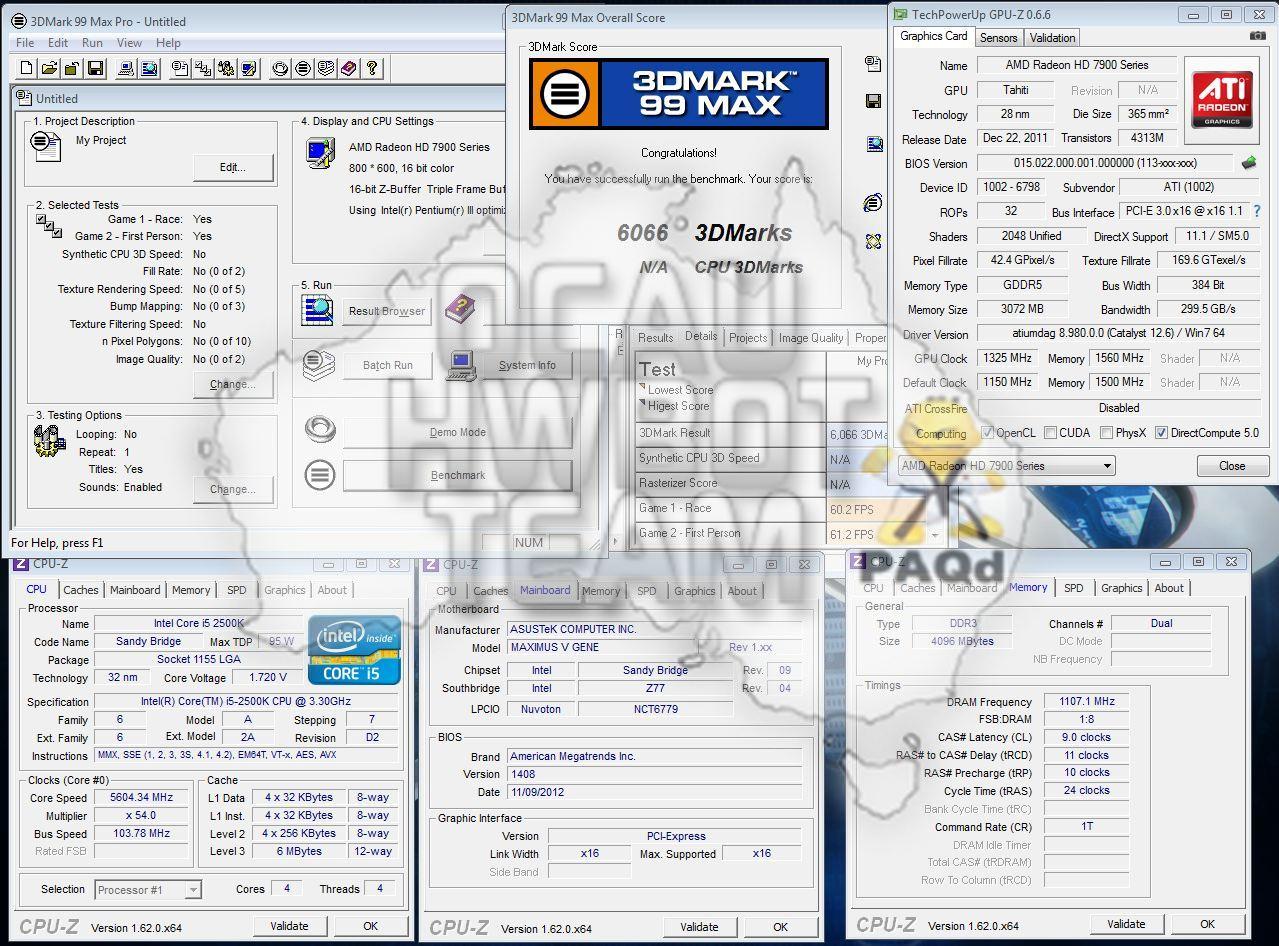Open the View menu
The width and height of the screenshot is (1279, 946).
click(129, 43)
